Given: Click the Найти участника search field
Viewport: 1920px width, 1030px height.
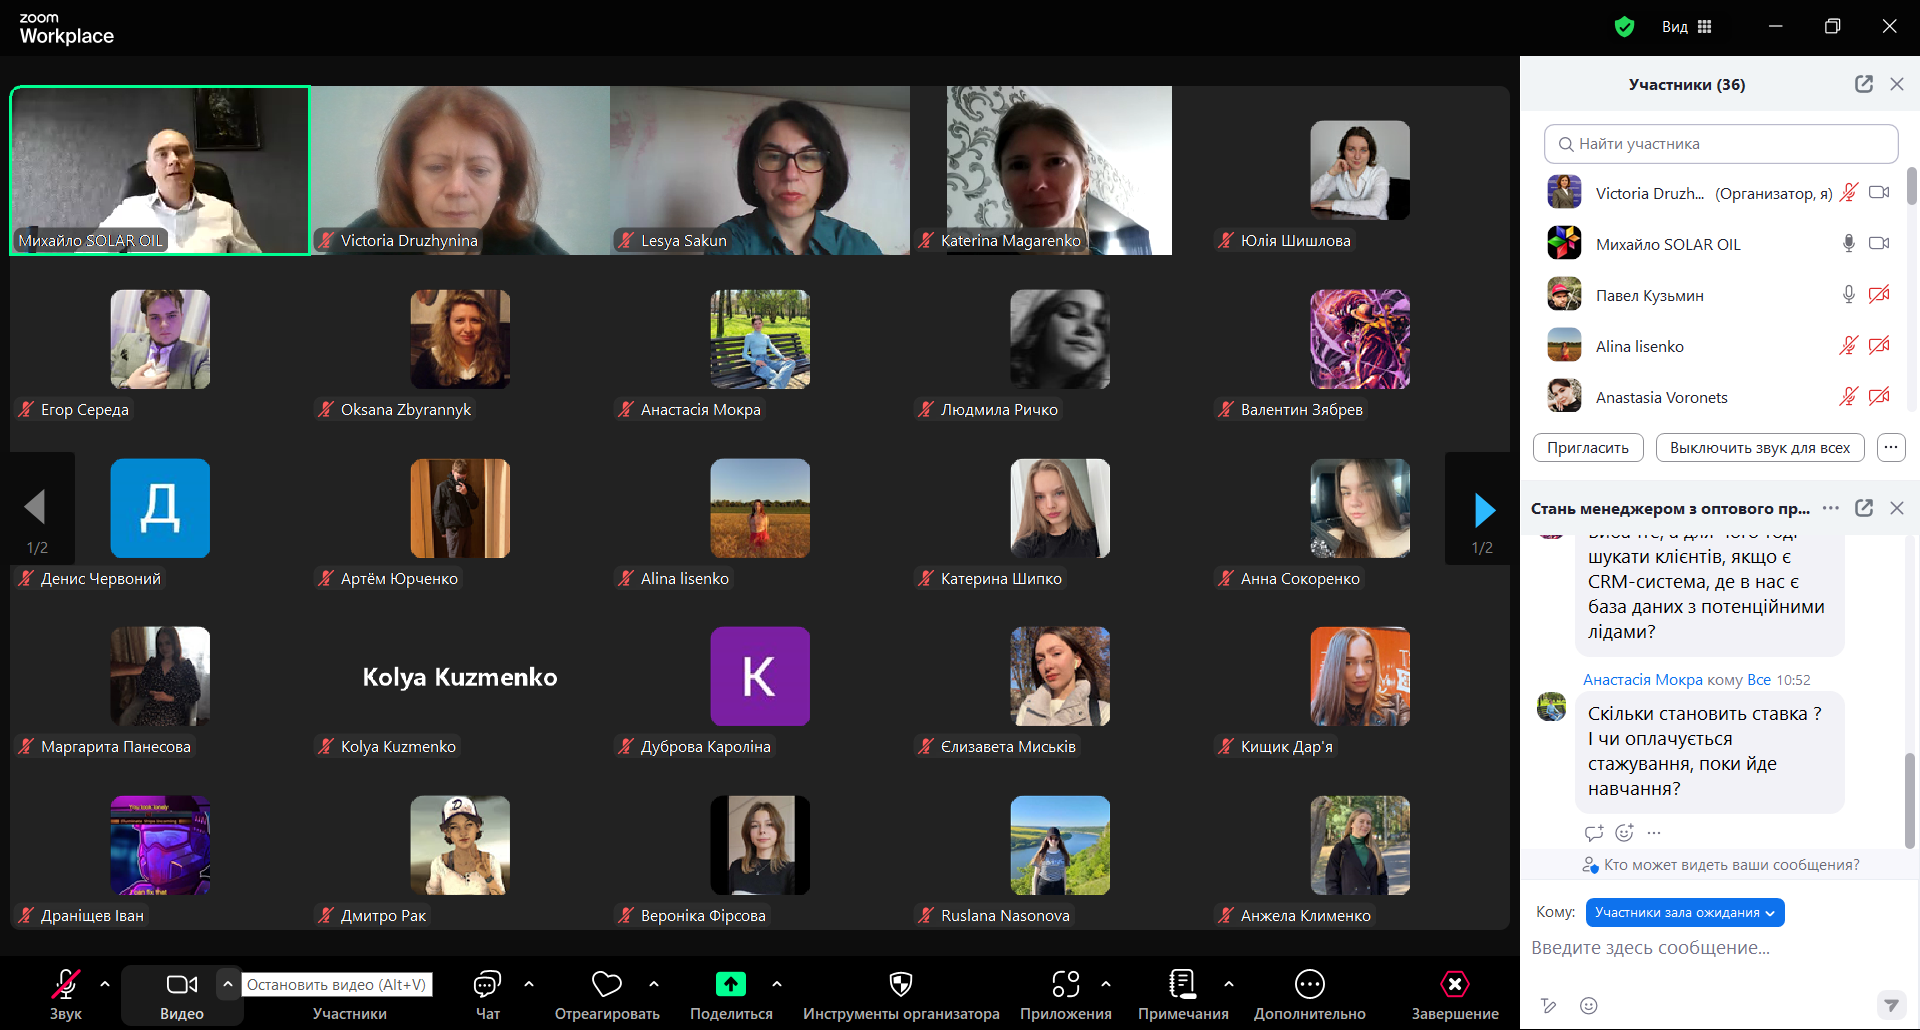Looking at the screenshot, I should (1721, 144).
